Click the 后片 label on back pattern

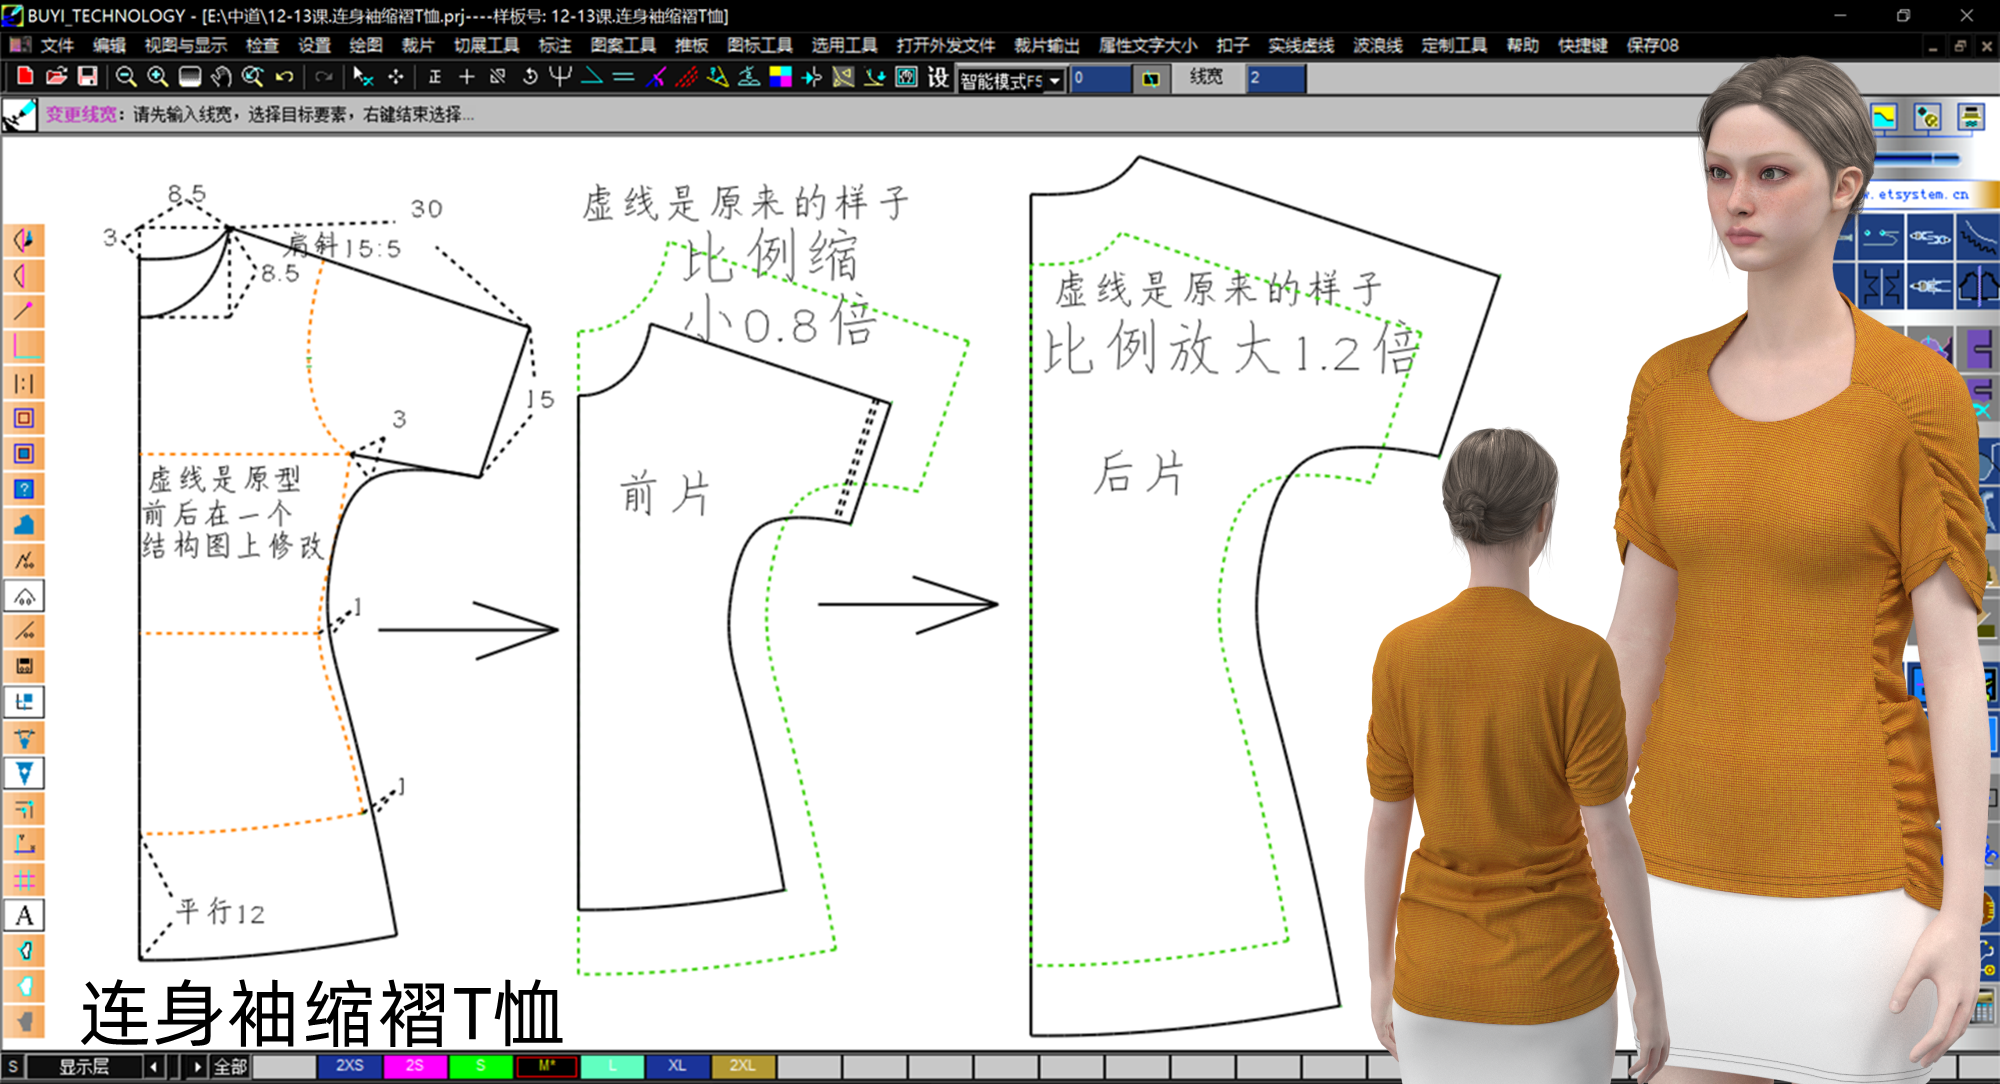point(1139,473)
